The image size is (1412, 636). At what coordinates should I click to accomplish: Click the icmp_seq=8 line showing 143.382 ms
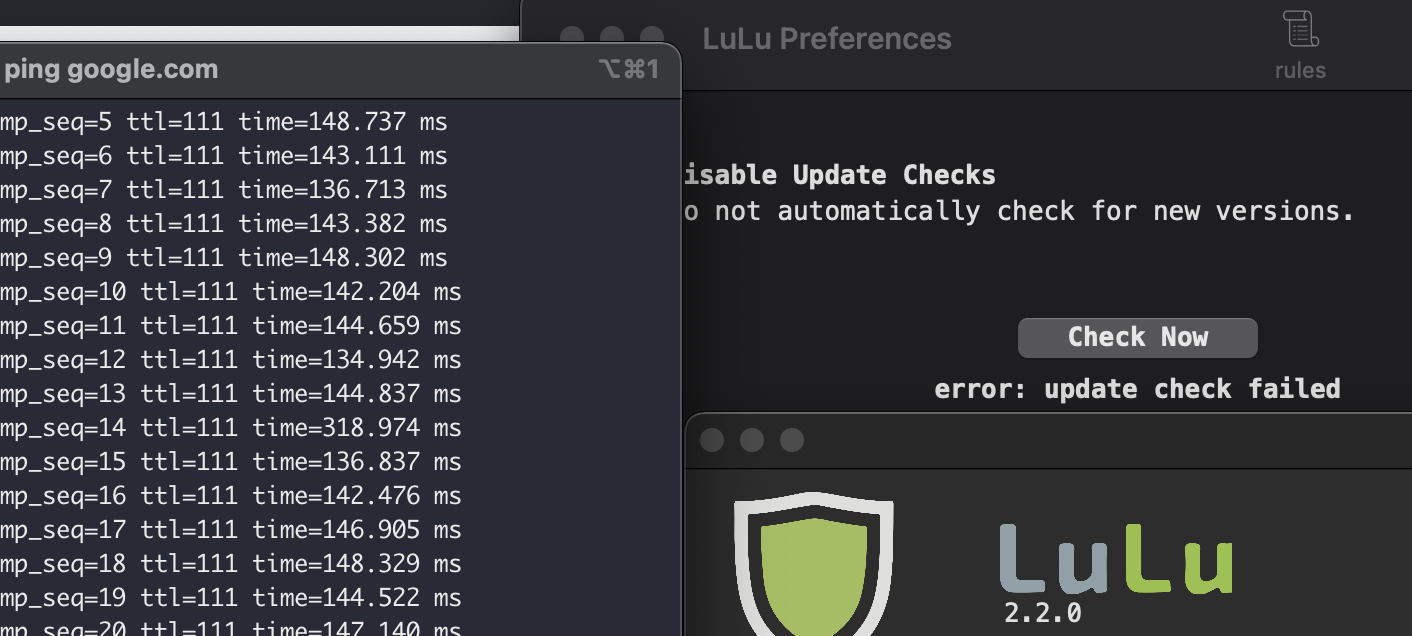[x=224, y=224]
